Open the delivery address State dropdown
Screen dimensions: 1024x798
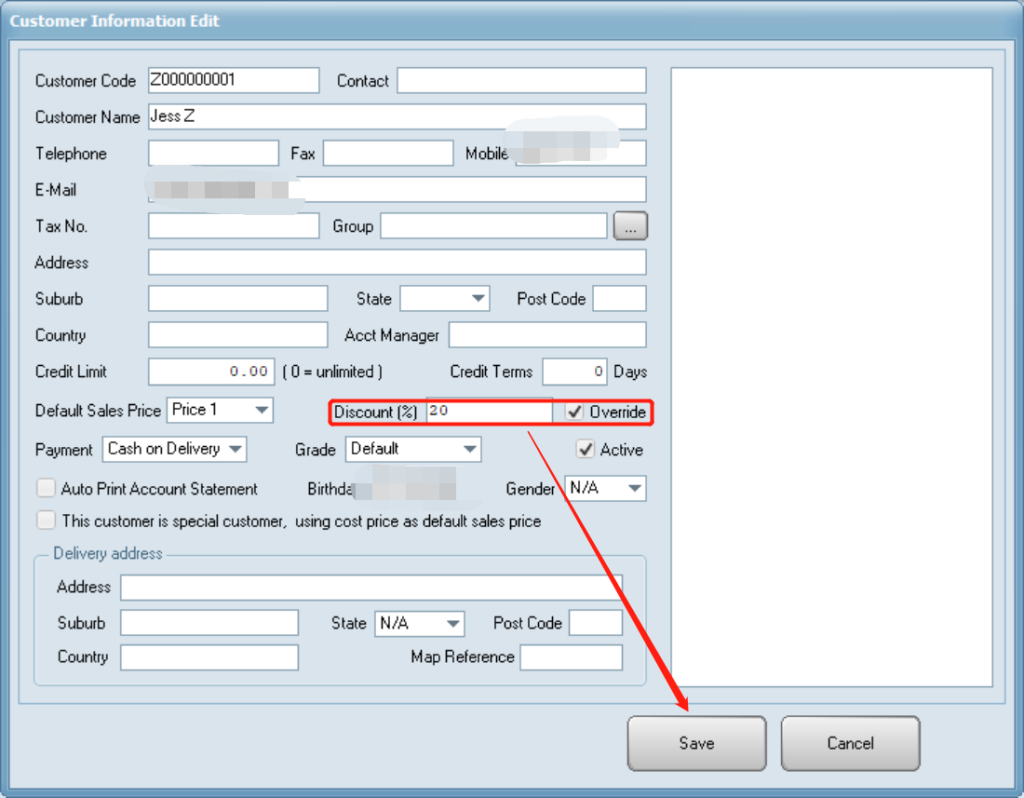pyautogui.click(x=420, y=623)
